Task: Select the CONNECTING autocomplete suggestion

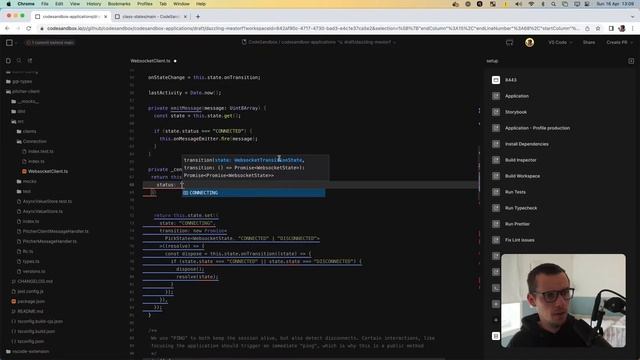Action: tap(253, 193)
